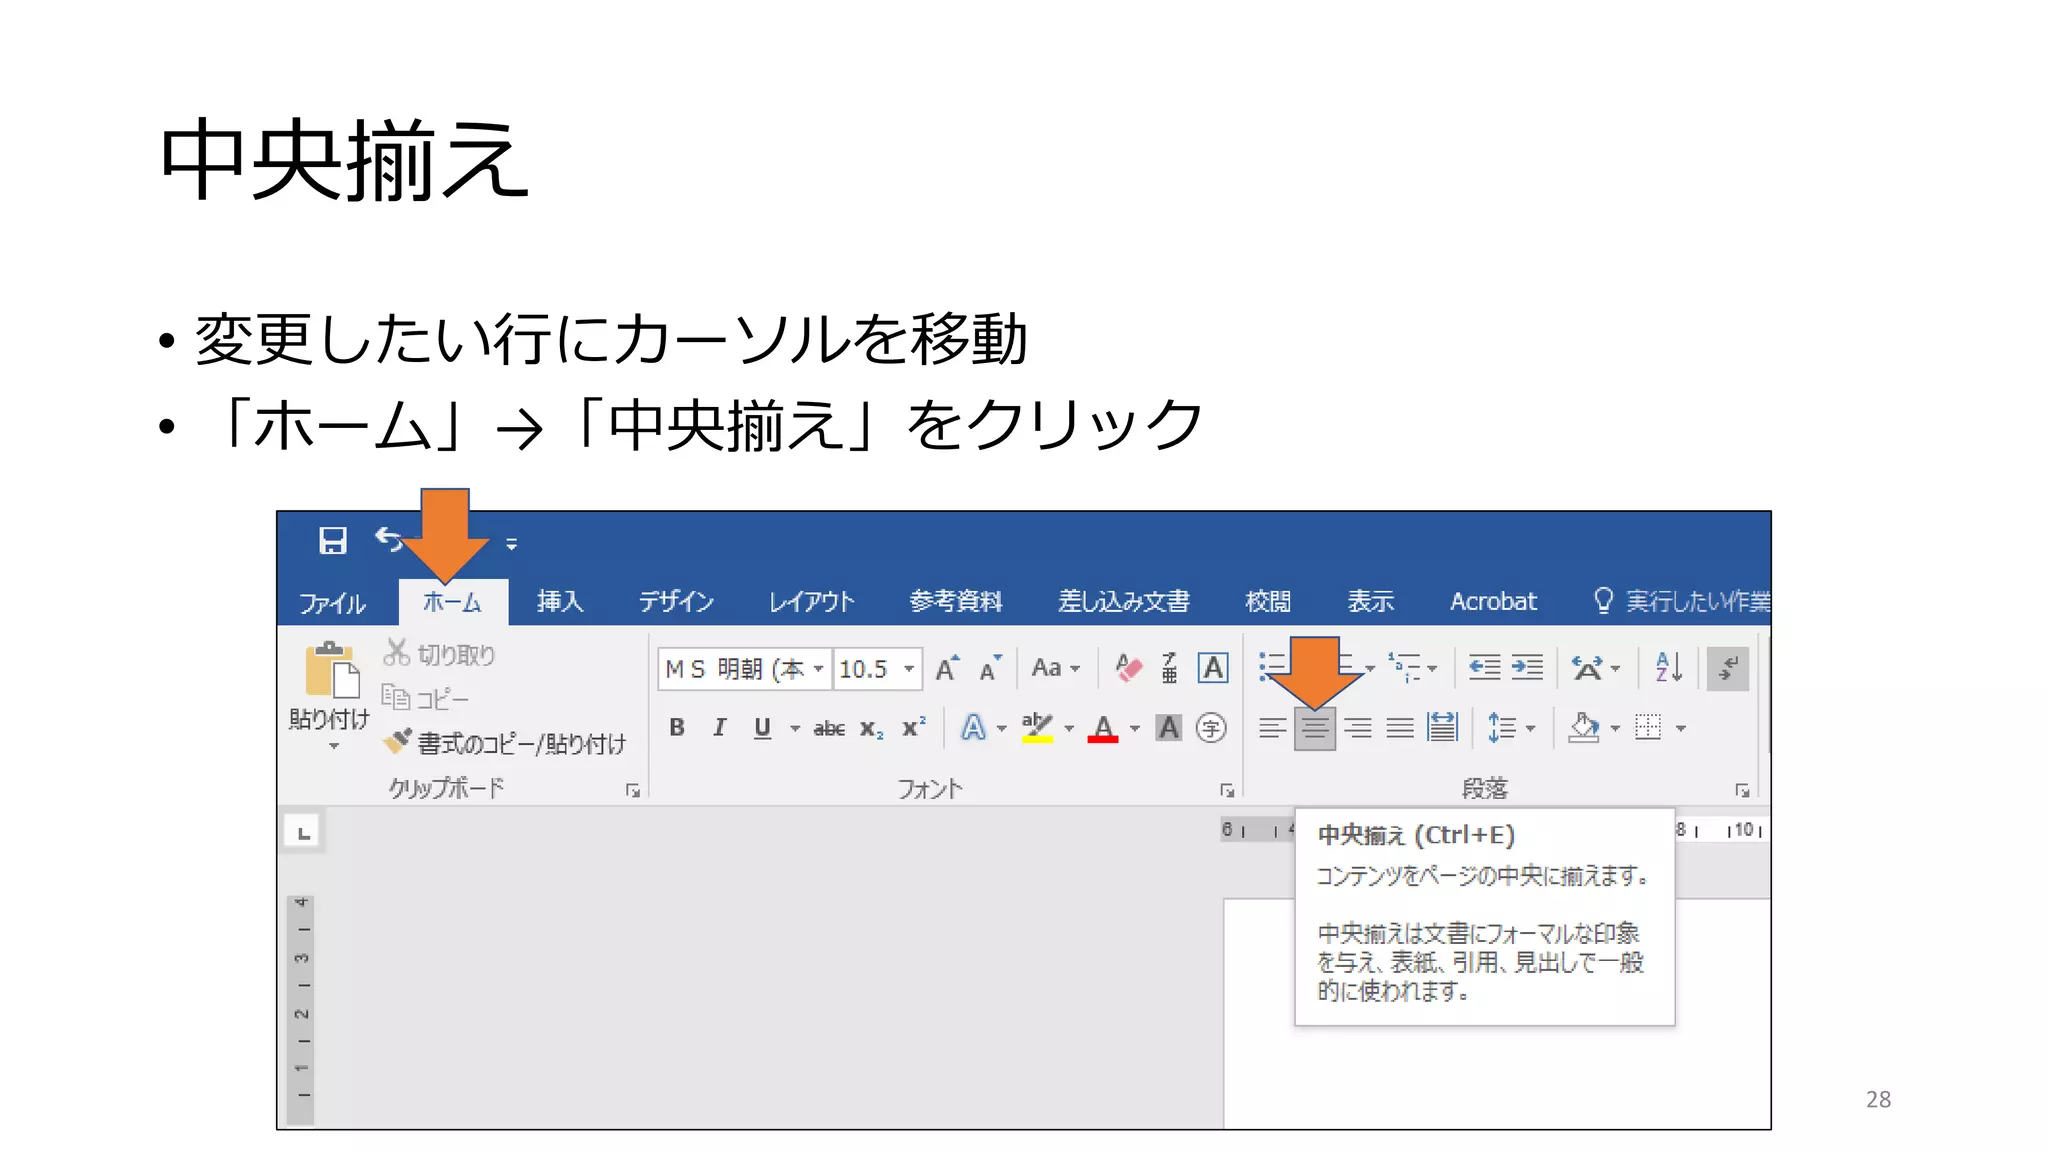2048x1152 pixels.
Task: Click the clear formatting eraser icon
Action: click(1129, 668)
